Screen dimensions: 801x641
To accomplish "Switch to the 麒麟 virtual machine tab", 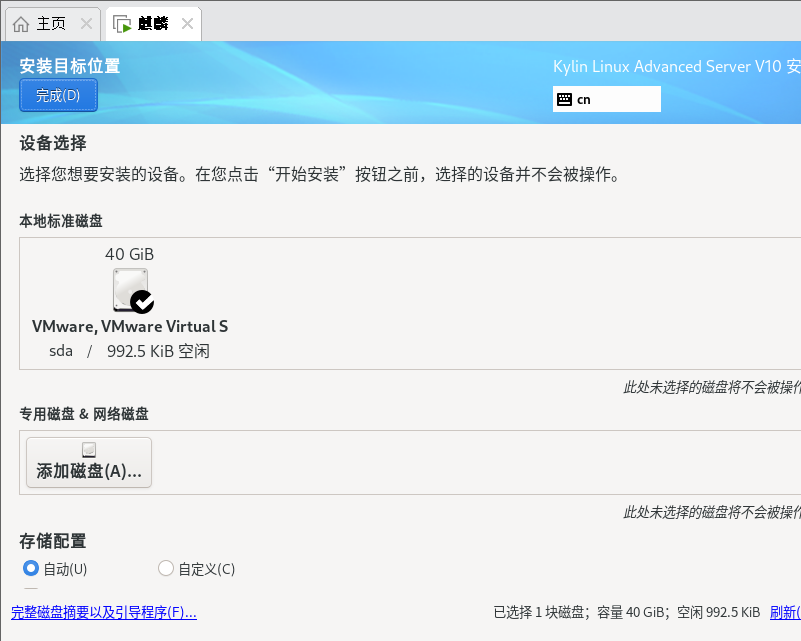I will tap(153, 23).
